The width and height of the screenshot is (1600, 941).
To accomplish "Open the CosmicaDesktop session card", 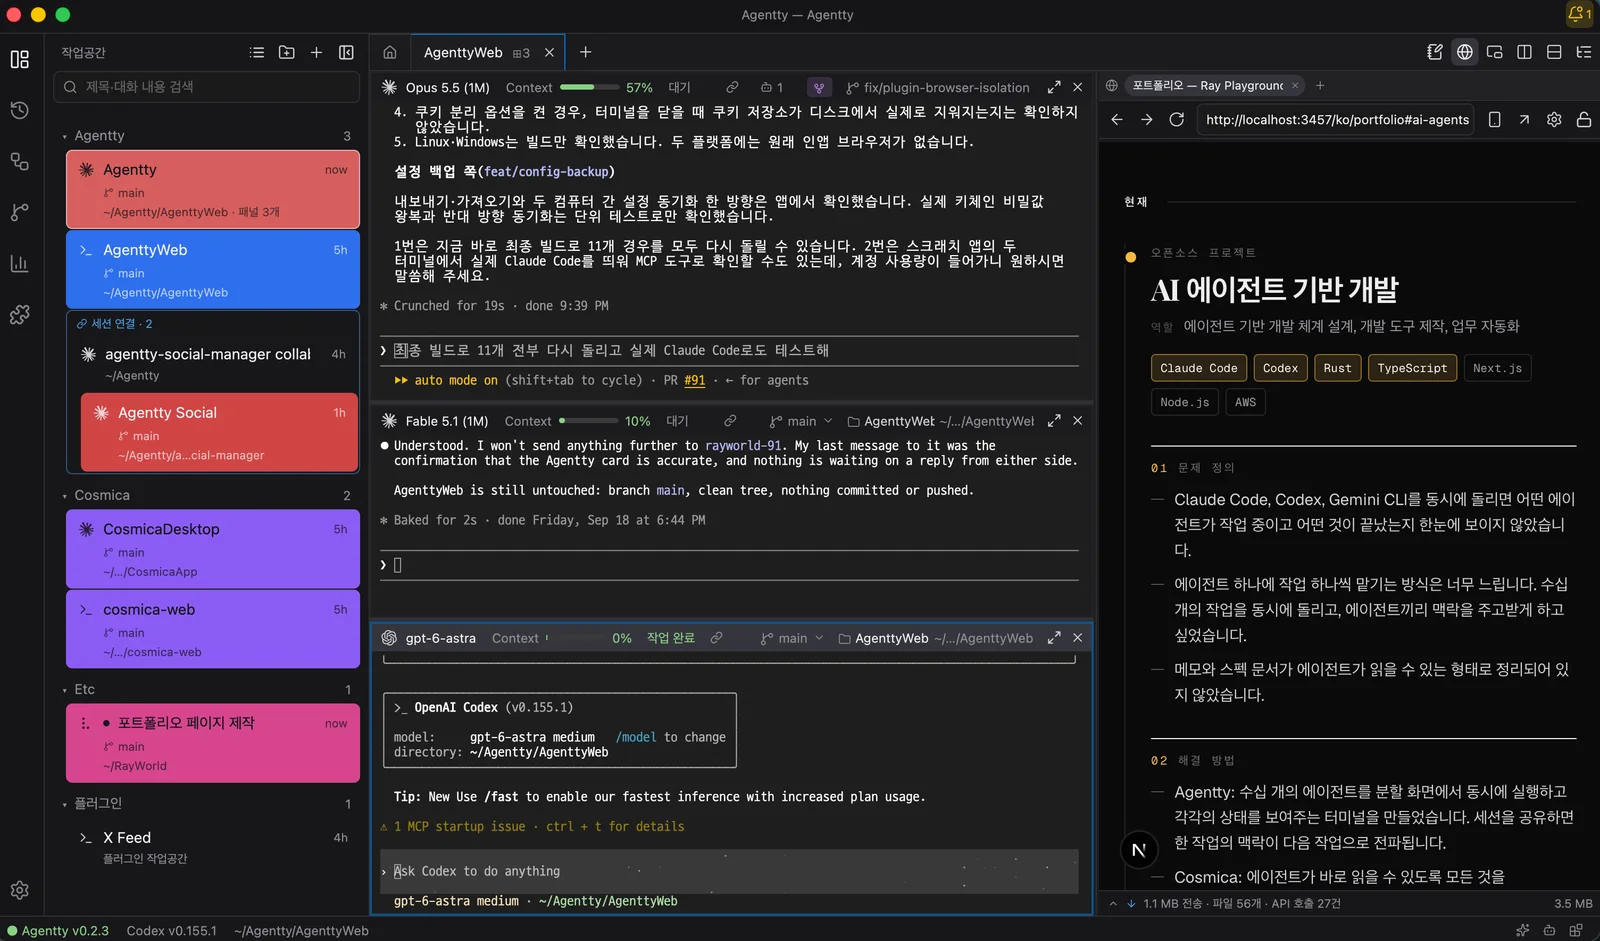I will (x=213, y=549).
